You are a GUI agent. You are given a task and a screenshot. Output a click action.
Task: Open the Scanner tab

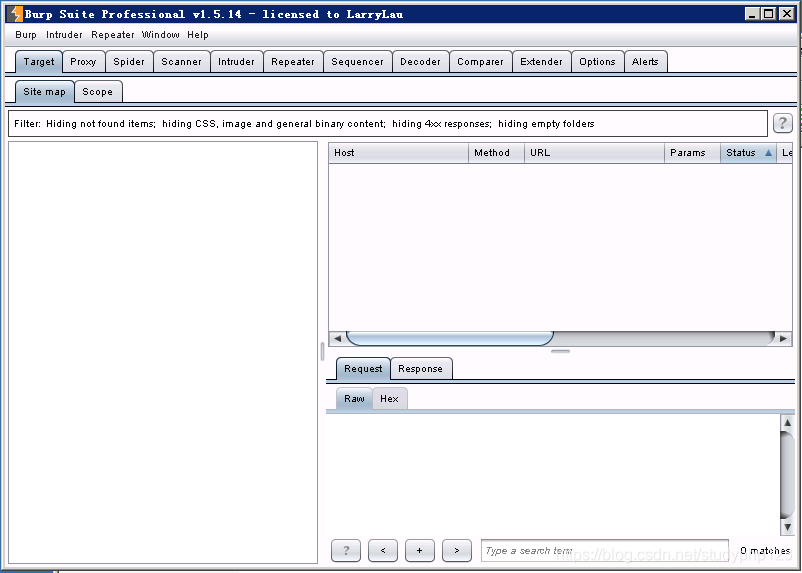182,62
